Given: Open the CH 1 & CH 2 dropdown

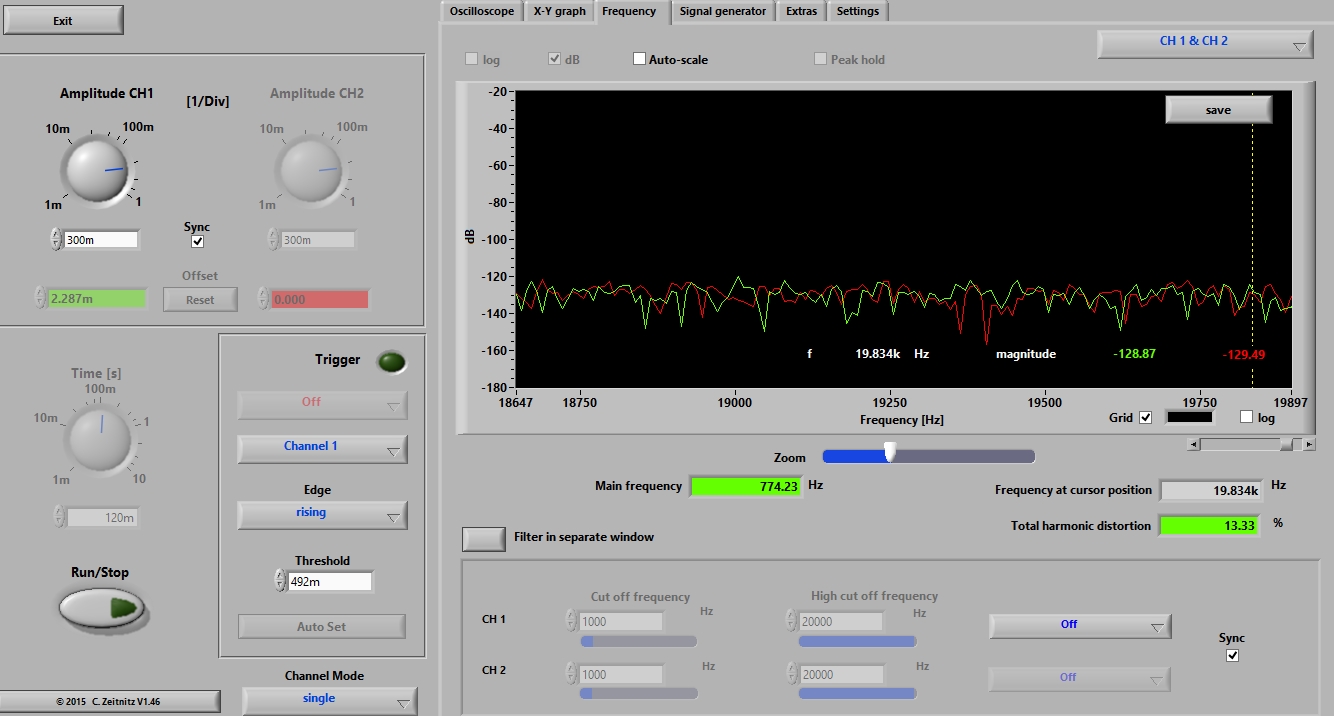Looking at the screenshot, I should [1204, 43].
